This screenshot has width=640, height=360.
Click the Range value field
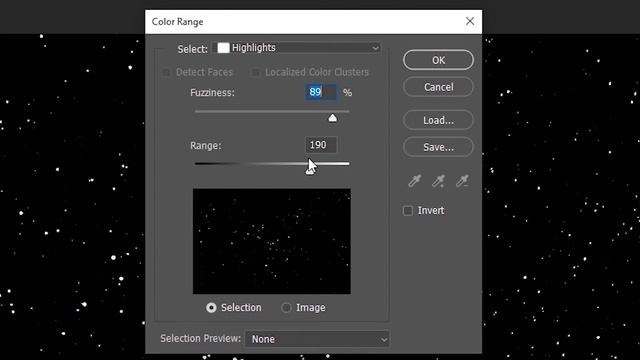(x=321, y=145)
